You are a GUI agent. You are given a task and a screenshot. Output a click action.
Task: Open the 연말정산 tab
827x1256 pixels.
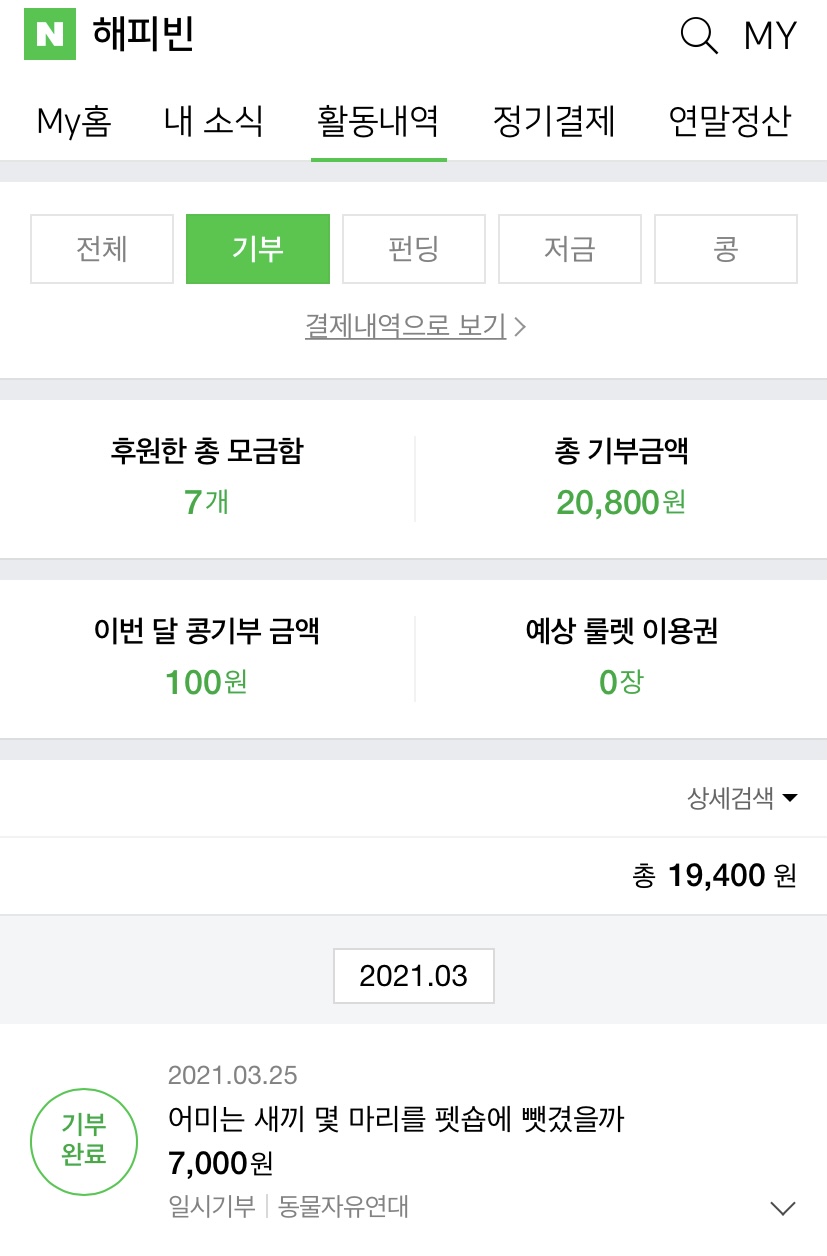(x=730, y=122)
